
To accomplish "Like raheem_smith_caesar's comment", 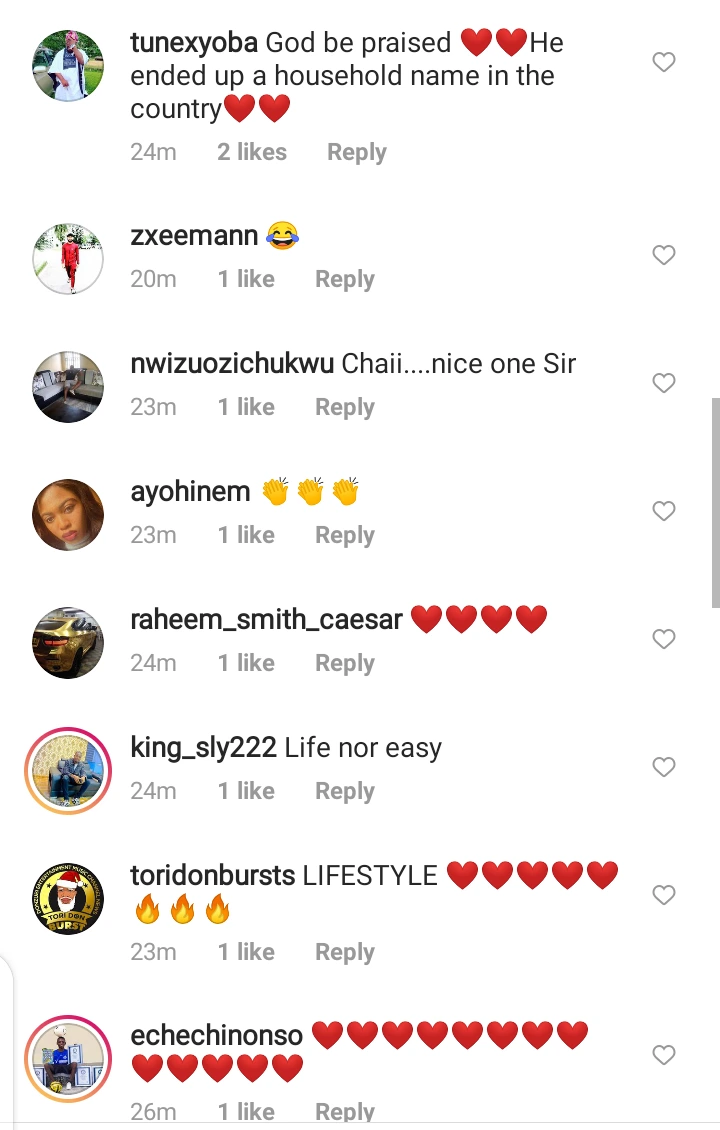I will [x=664, y=639].
